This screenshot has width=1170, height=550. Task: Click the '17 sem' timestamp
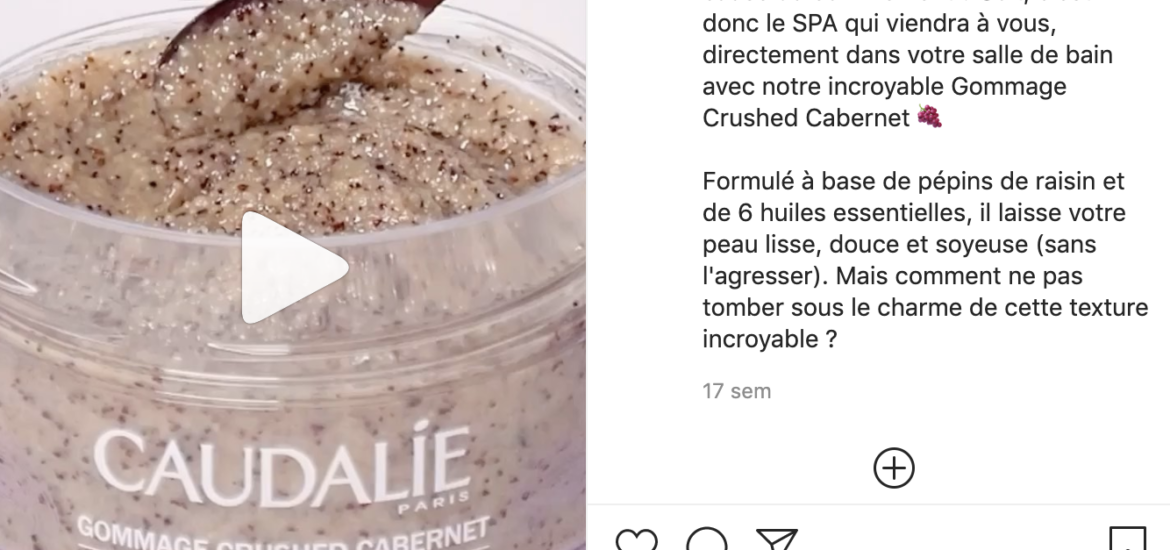click(x=736, y=391)
